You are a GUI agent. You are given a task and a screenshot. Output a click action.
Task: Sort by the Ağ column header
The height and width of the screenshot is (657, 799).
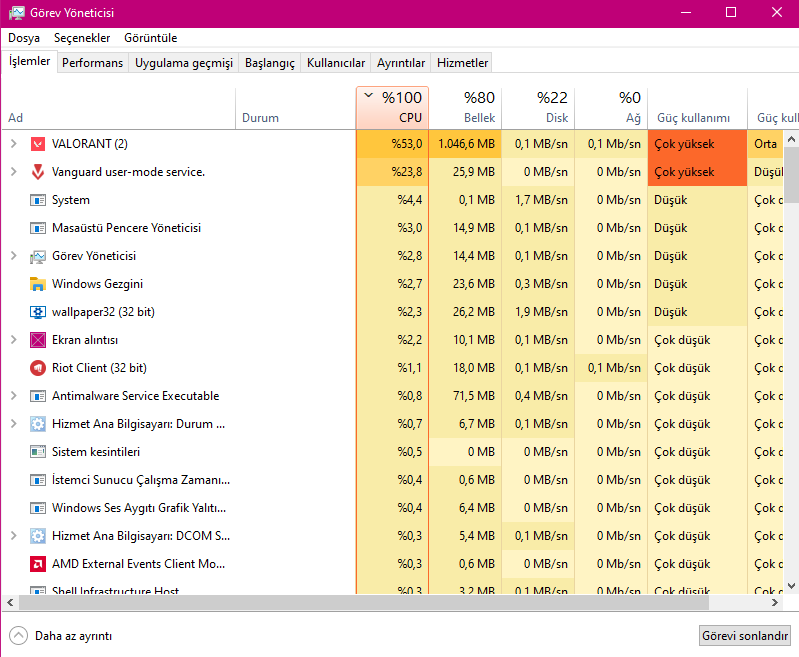[x=611, y=108]
